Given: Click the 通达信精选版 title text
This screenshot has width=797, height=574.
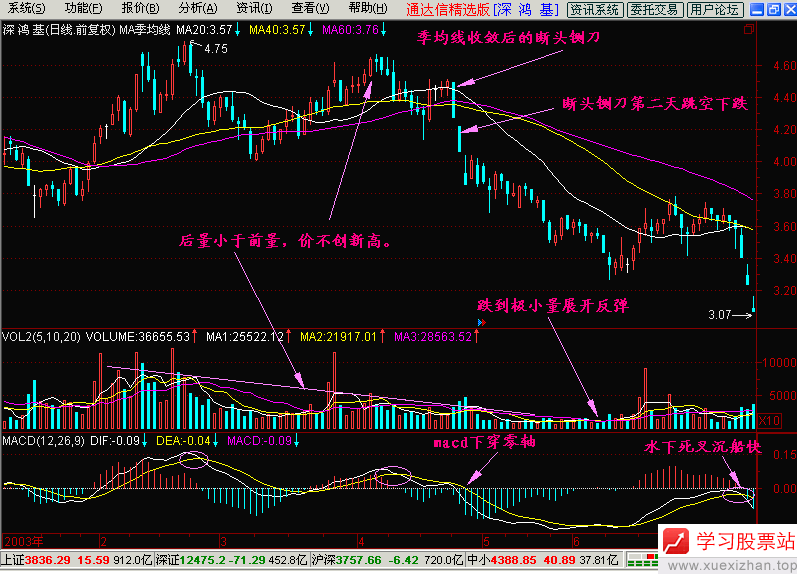Looking at the screenshot, I should click(x=447, y=9).
